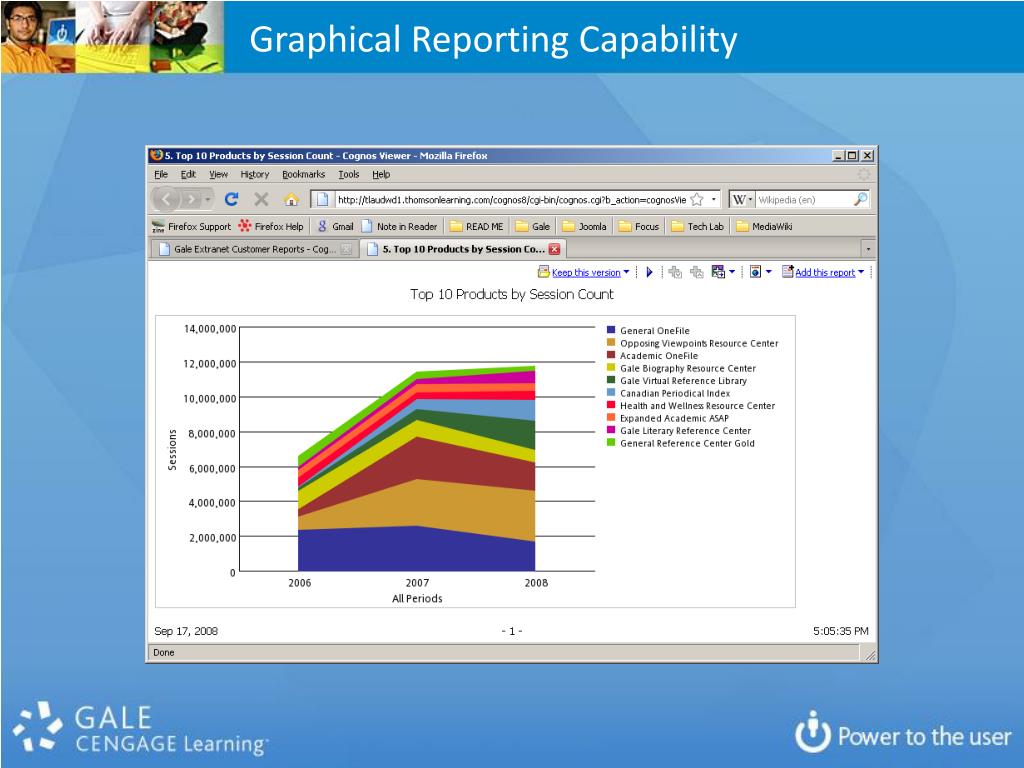The width and height of the screenshot is (1024, 768).
Task: Click the drill down icon
Action: [675, 272]
